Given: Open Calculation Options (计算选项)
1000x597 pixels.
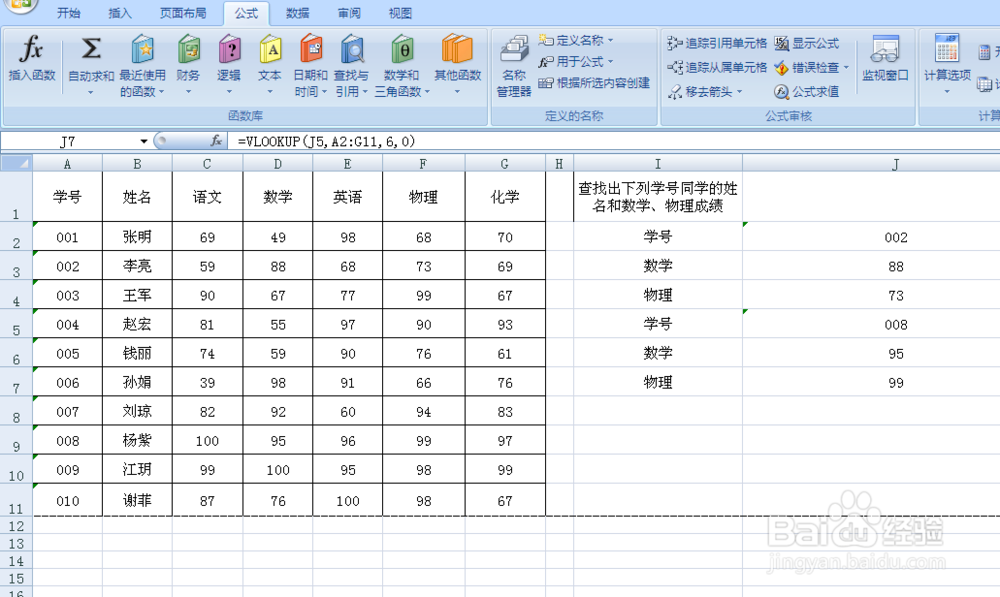Looking at the screenshot, I should point(947,64).
